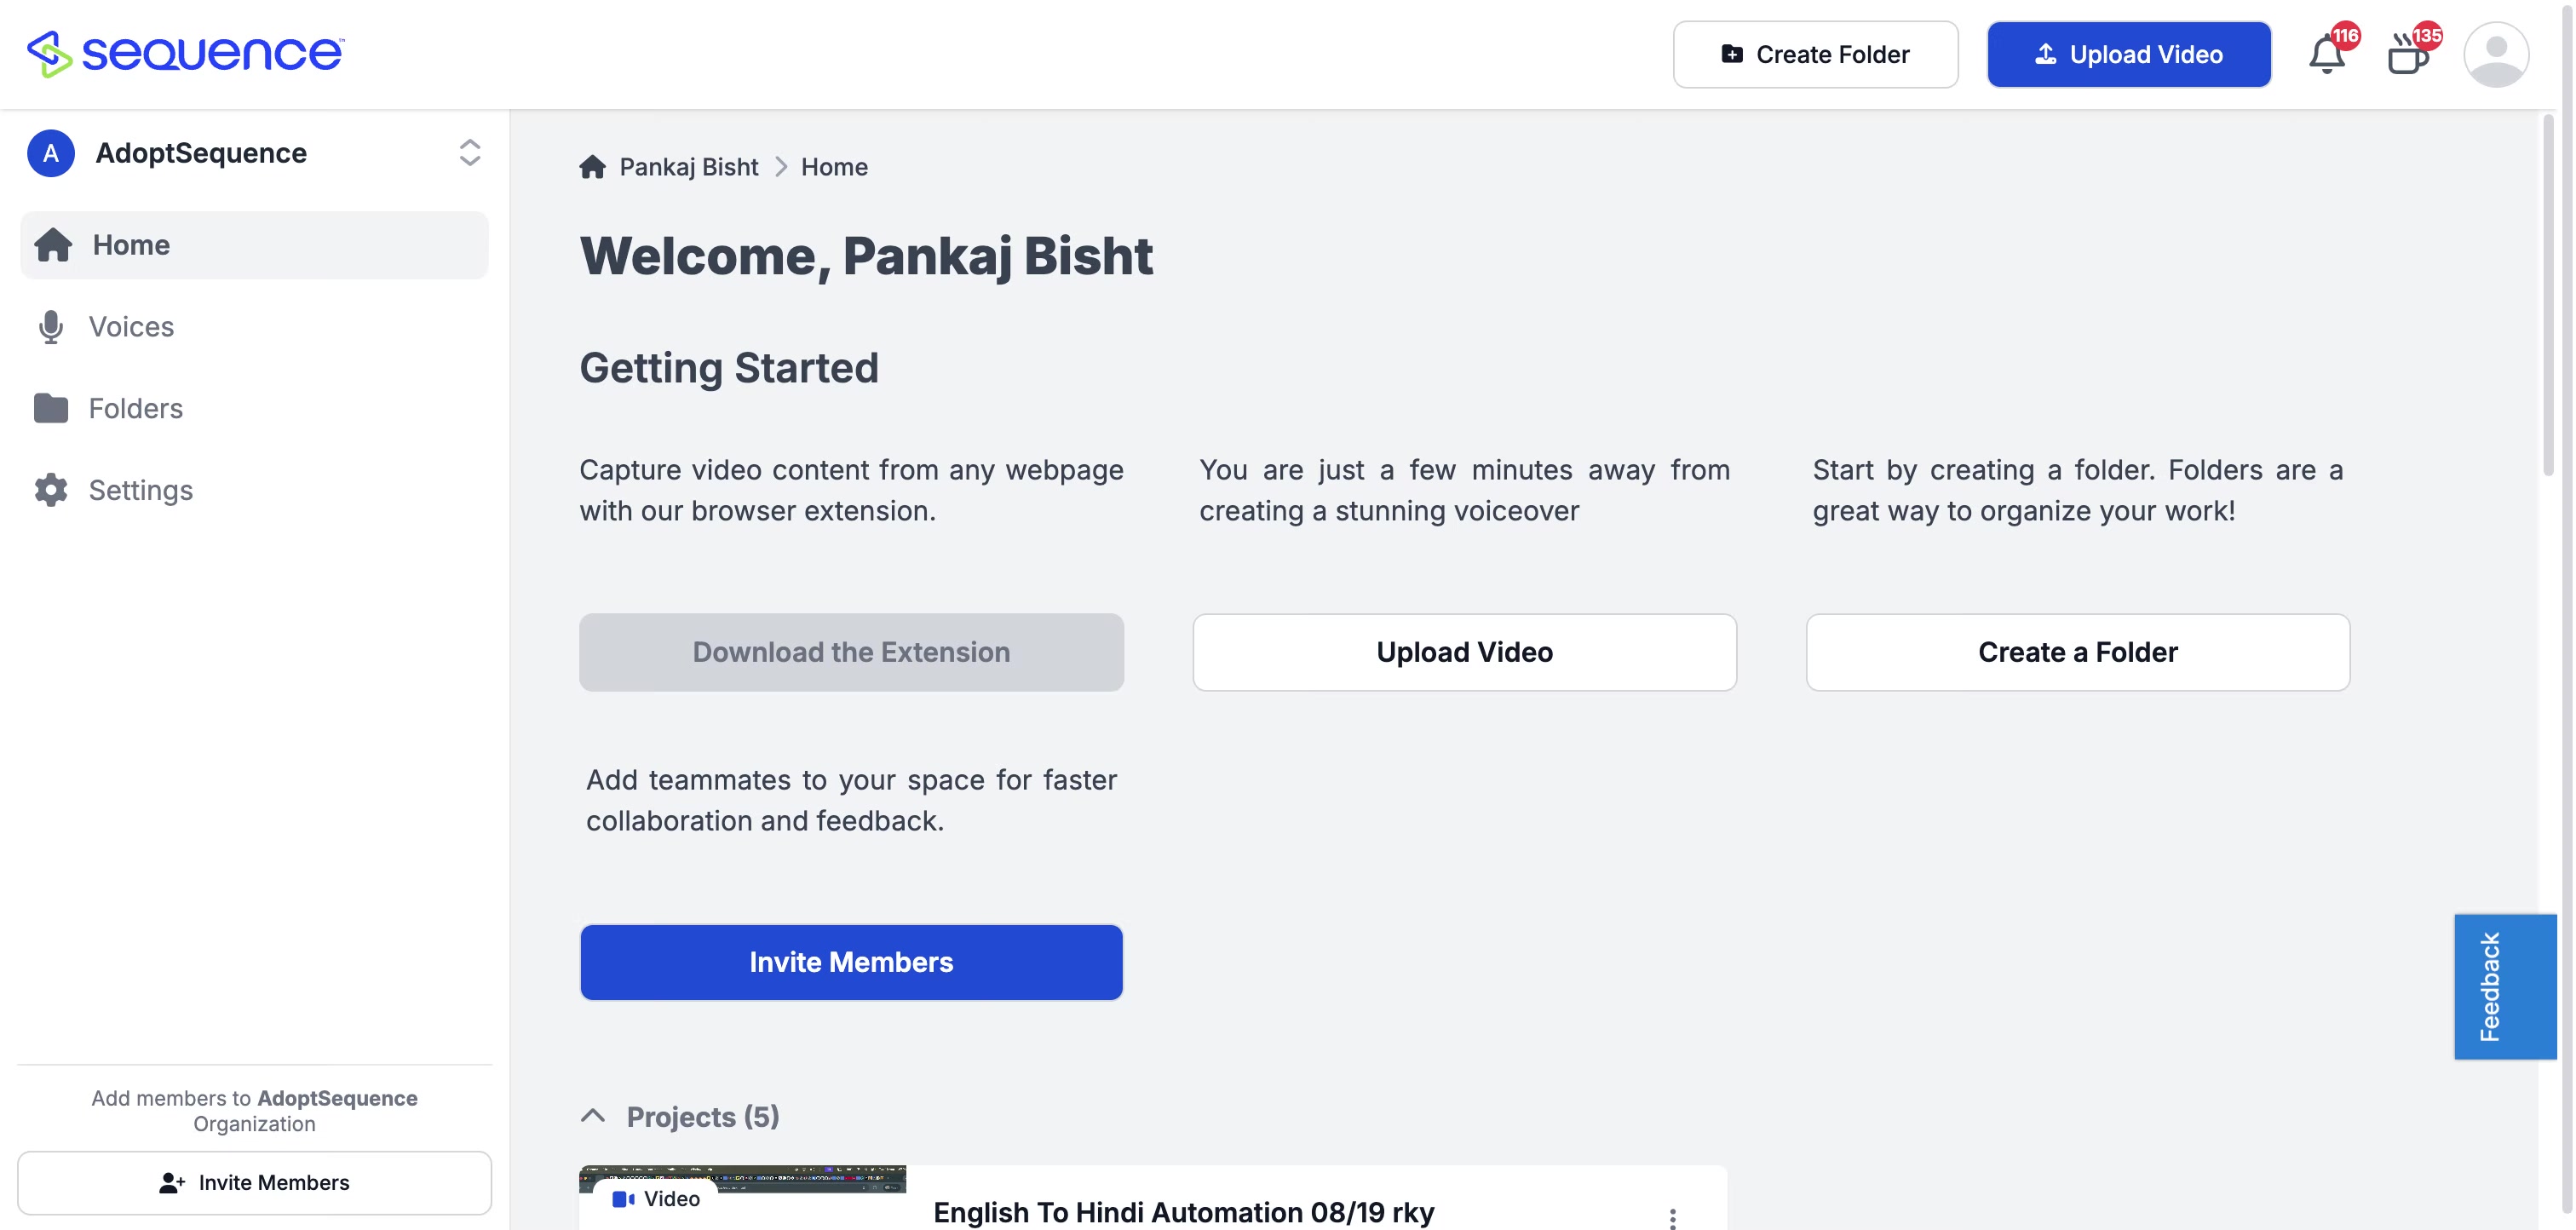
Task: Click Pankaj Bisht breadcrumb link
Action: coord(688,167)
